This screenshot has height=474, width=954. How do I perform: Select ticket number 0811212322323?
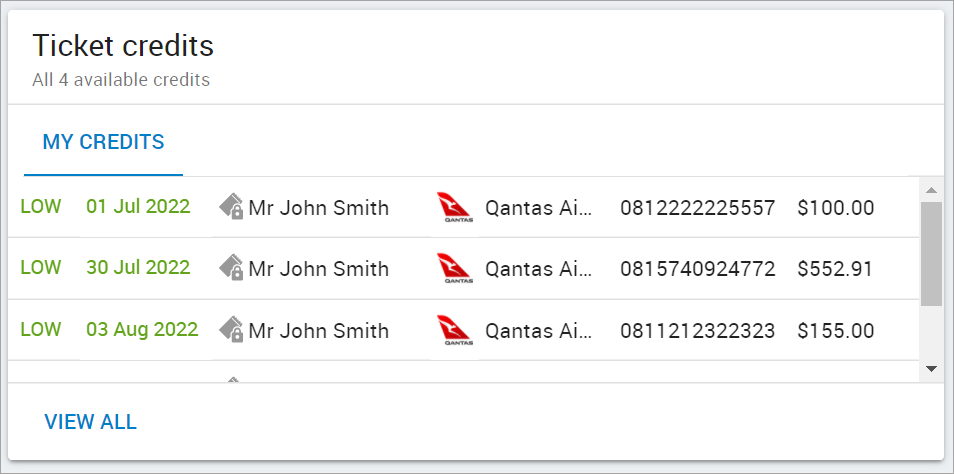(x=698, y=330)
